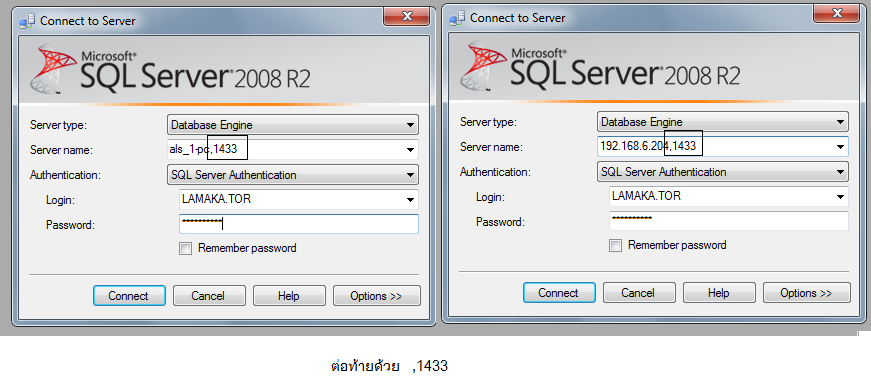Expand Options >> in the als_1-pc dialog
Viewport: 871px width, 391px height.
pos(377,296)
